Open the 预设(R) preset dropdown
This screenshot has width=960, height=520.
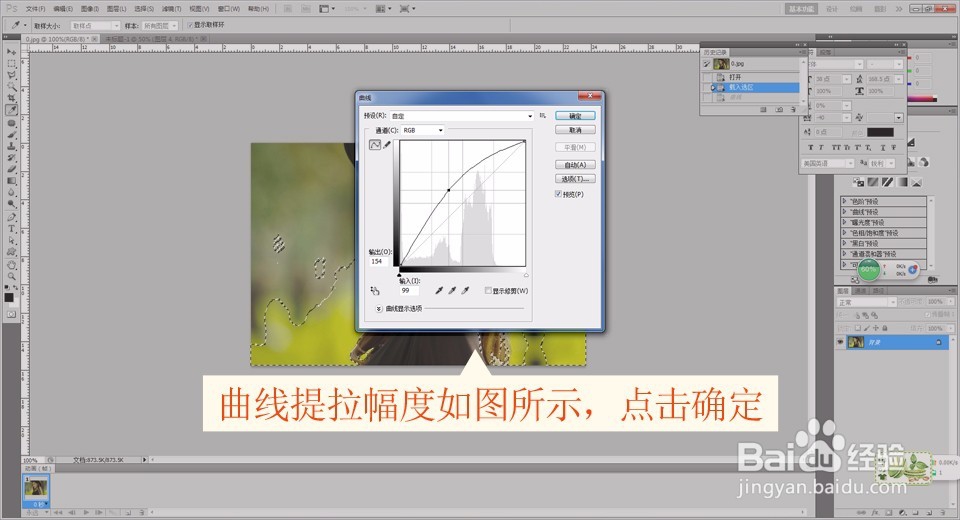coord(462,116)
